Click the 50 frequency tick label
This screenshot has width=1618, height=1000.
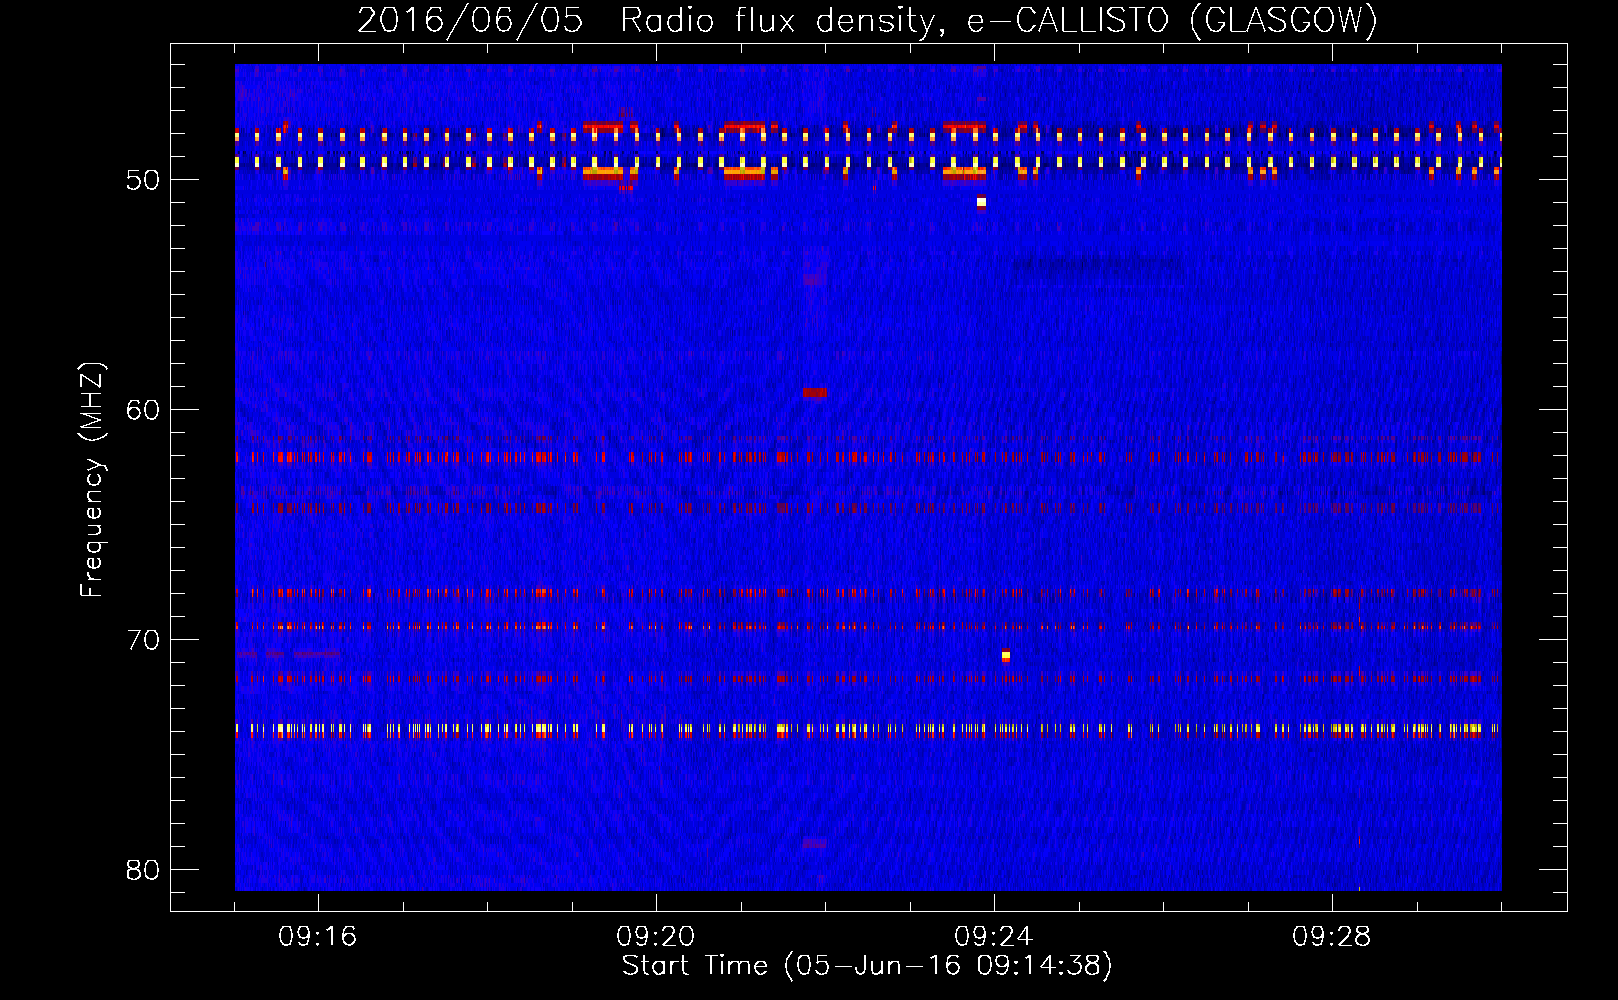[x=143, y=180]
